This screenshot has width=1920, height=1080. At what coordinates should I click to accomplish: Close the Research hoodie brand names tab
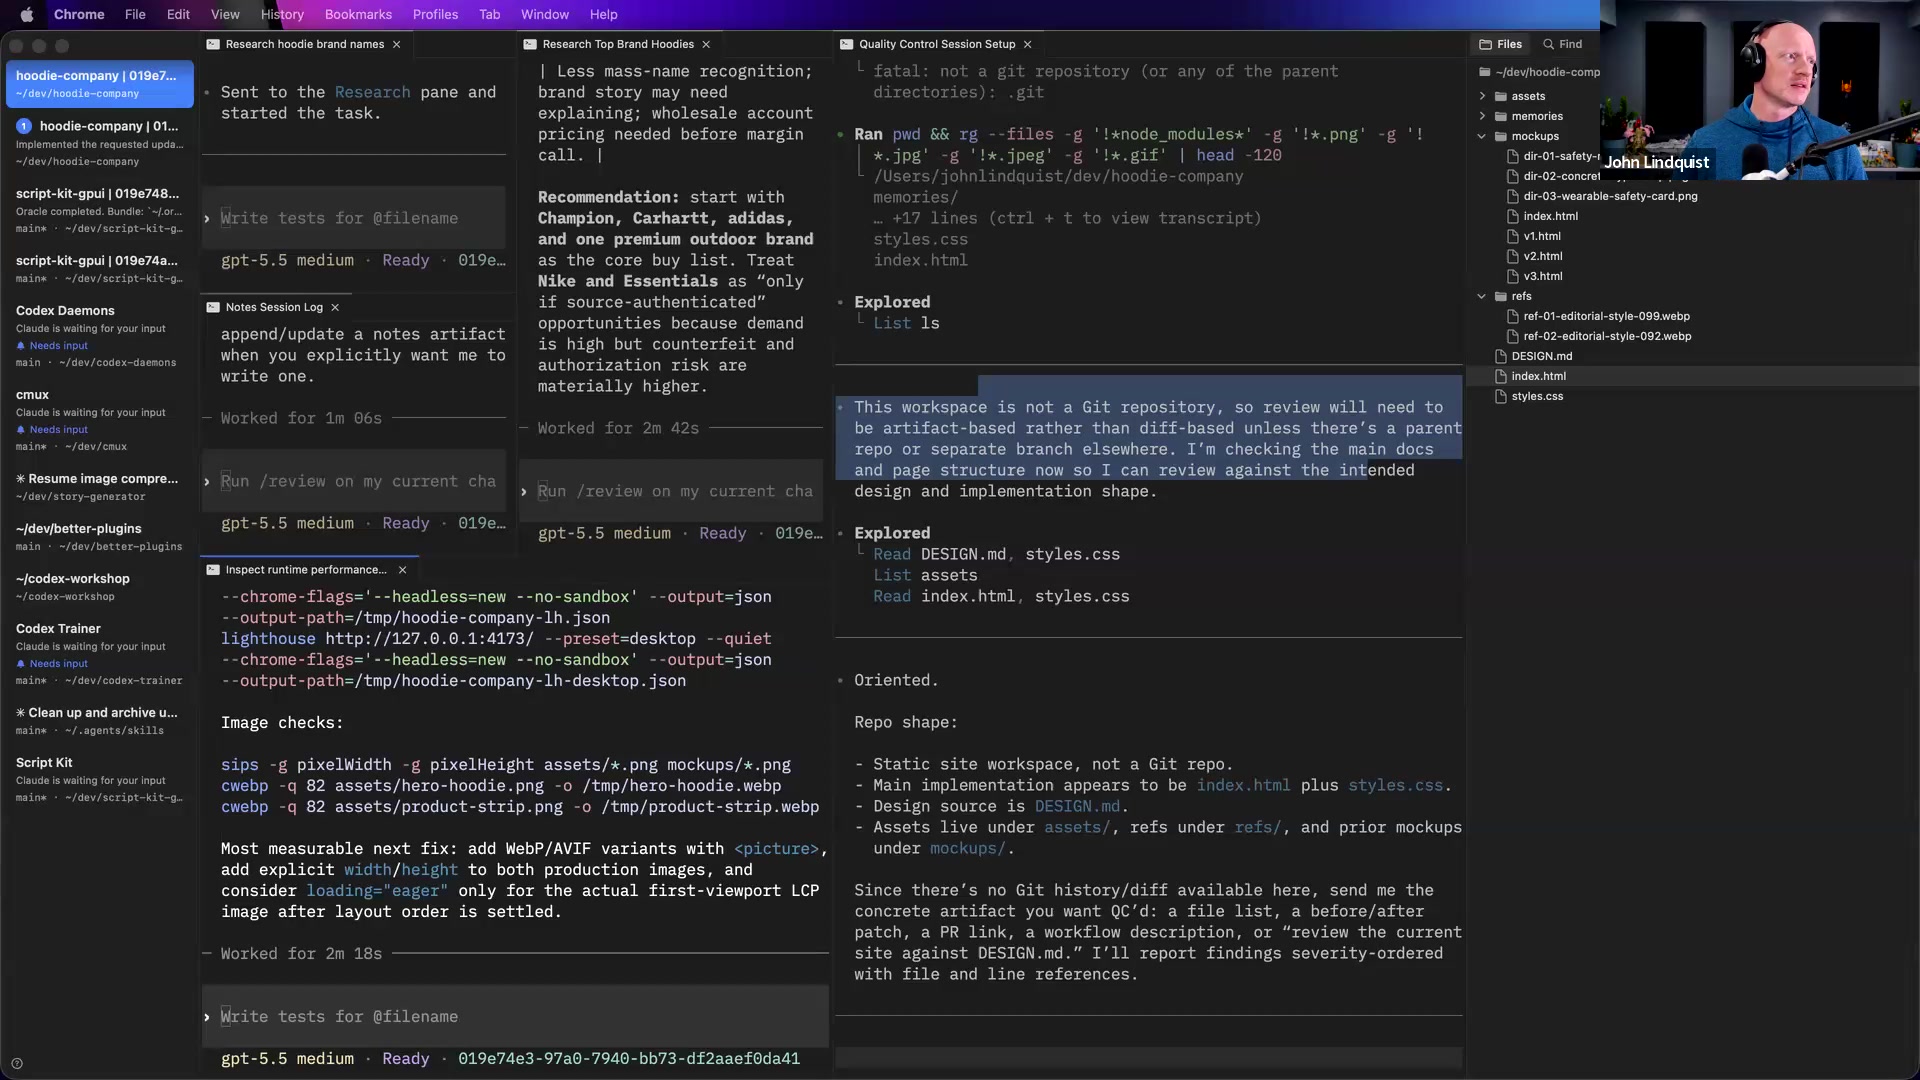tap(397, 44)
